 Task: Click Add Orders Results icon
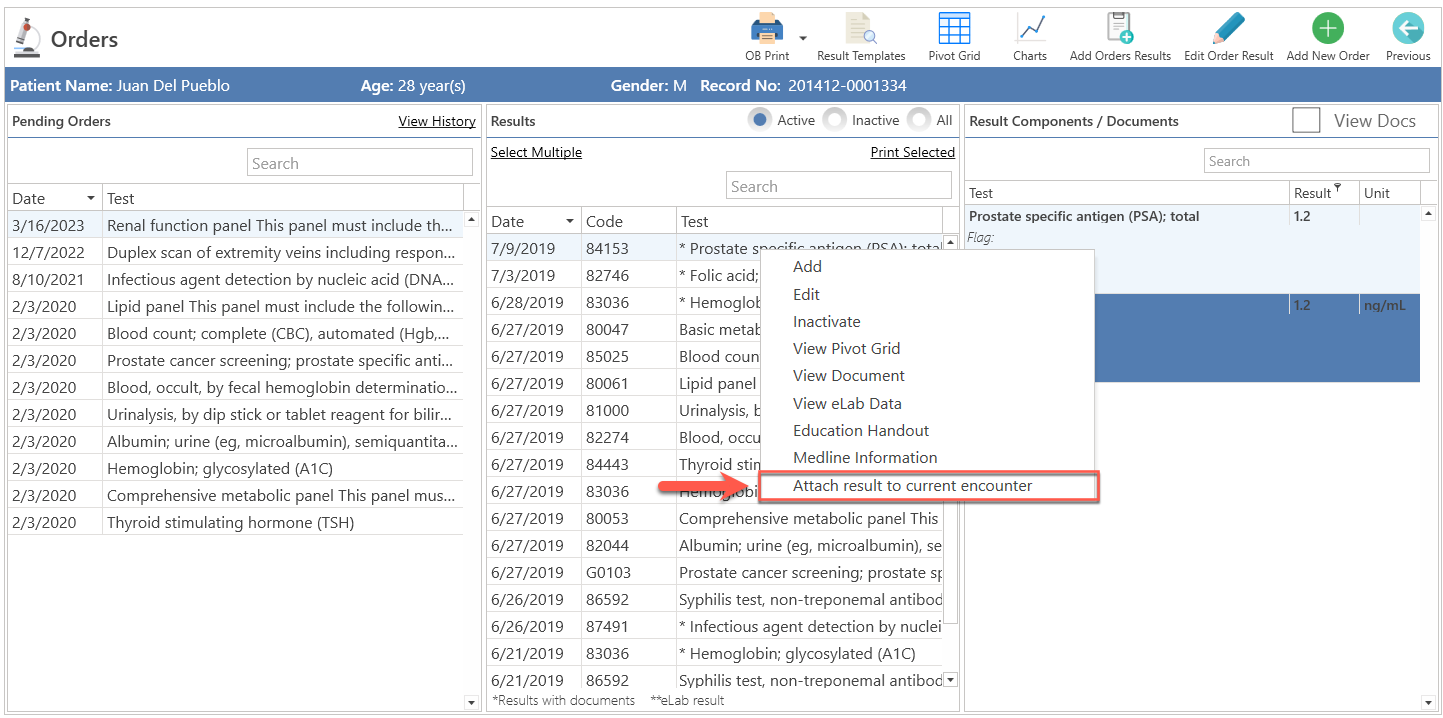[1120, 29]
